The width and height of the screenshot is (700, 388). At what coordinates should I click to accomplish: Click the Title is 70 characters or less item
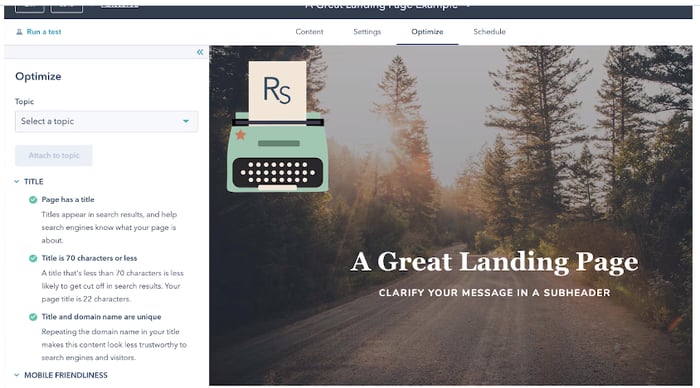click(89, 258)
